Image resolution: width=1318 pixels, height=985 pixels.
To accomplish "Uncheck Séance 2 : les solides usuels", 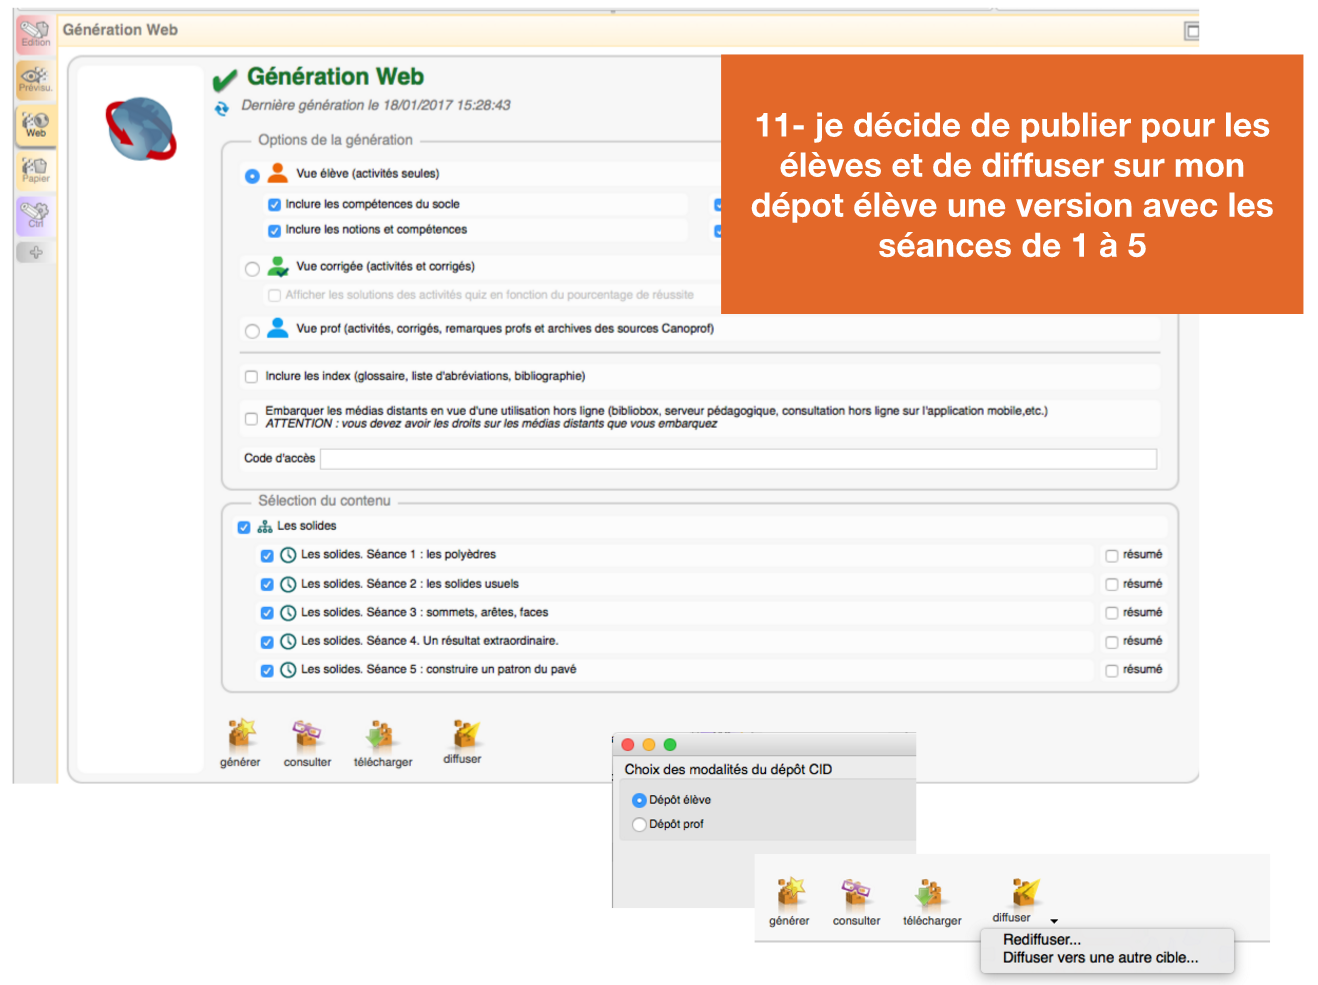I will point(267,585).
